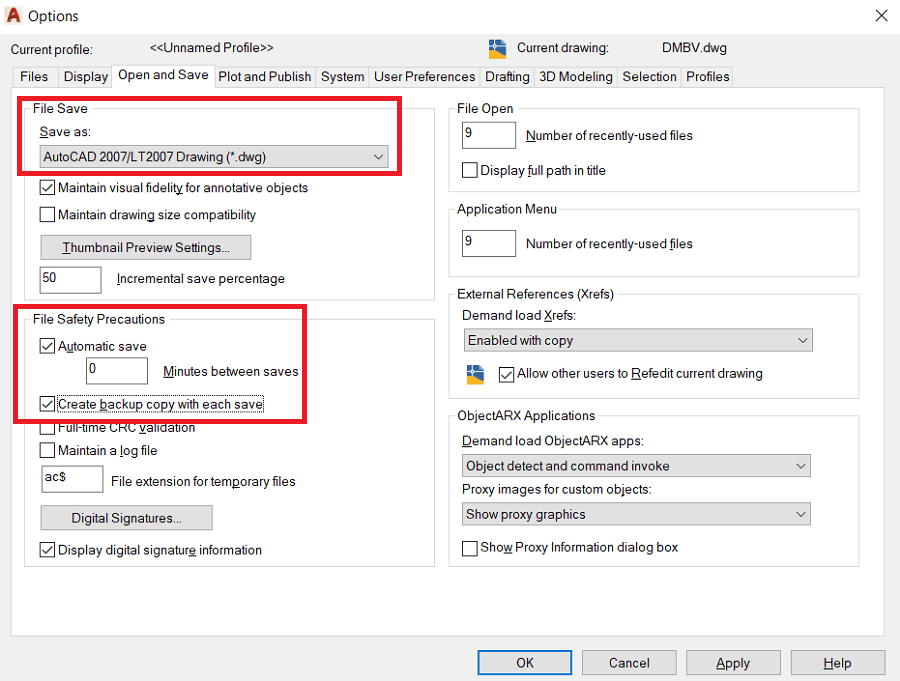Switch to the Display tab
The width and height of the screenshot is (900, 681).
tap(86, 76)
